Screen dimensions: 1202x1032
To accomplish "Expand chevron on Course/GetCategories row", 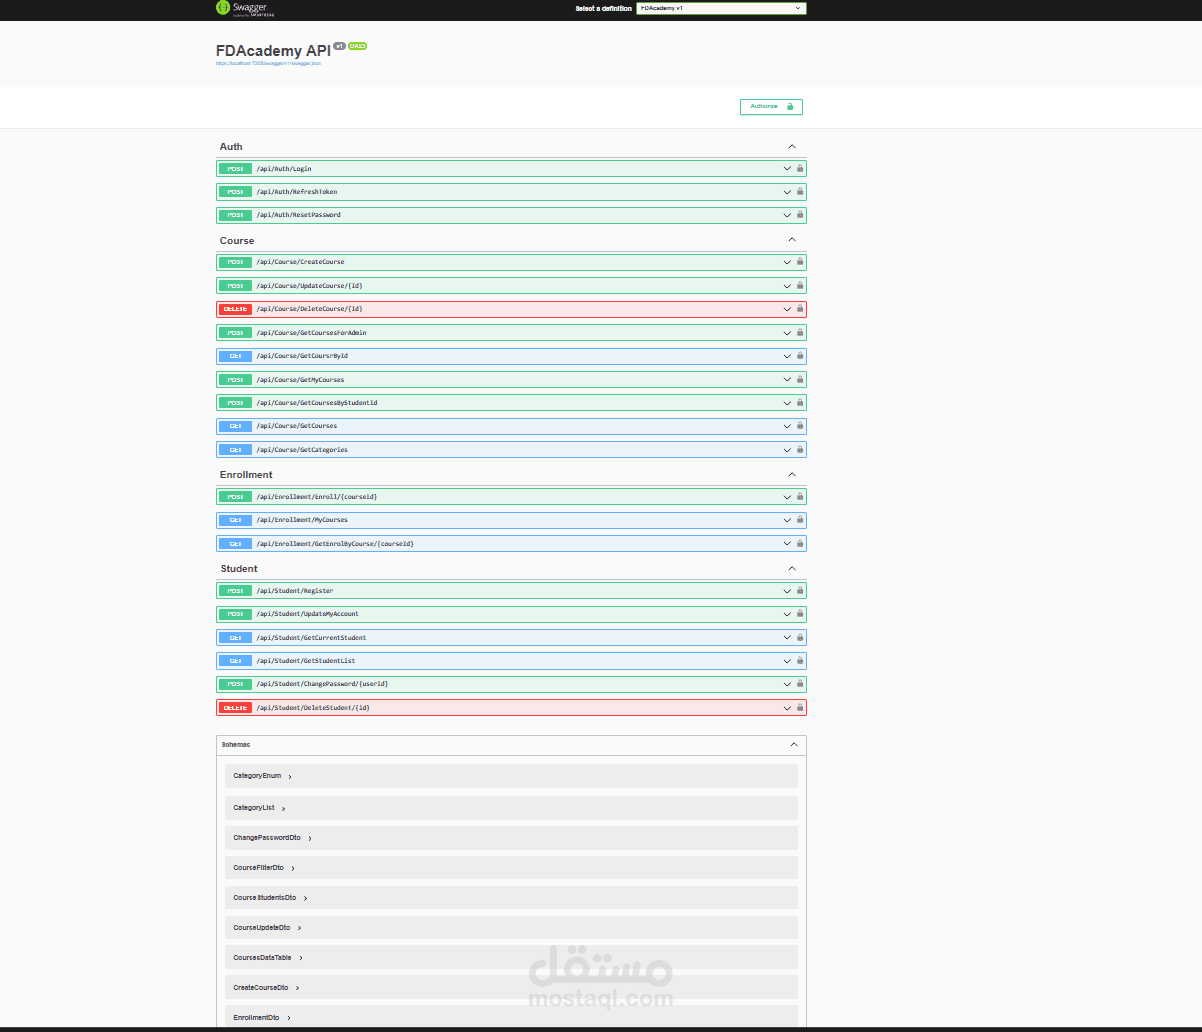I will [x=787, y=450].
